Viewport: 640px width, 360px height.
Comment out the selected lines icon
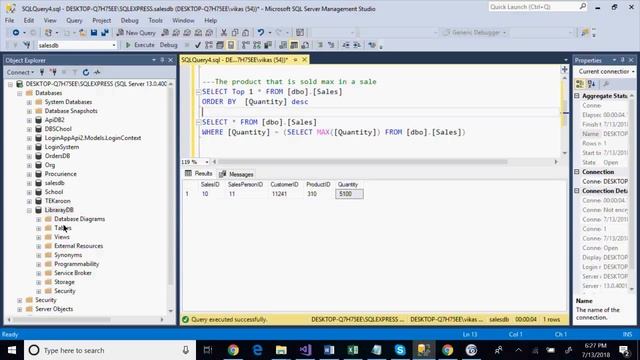point(320,45)
